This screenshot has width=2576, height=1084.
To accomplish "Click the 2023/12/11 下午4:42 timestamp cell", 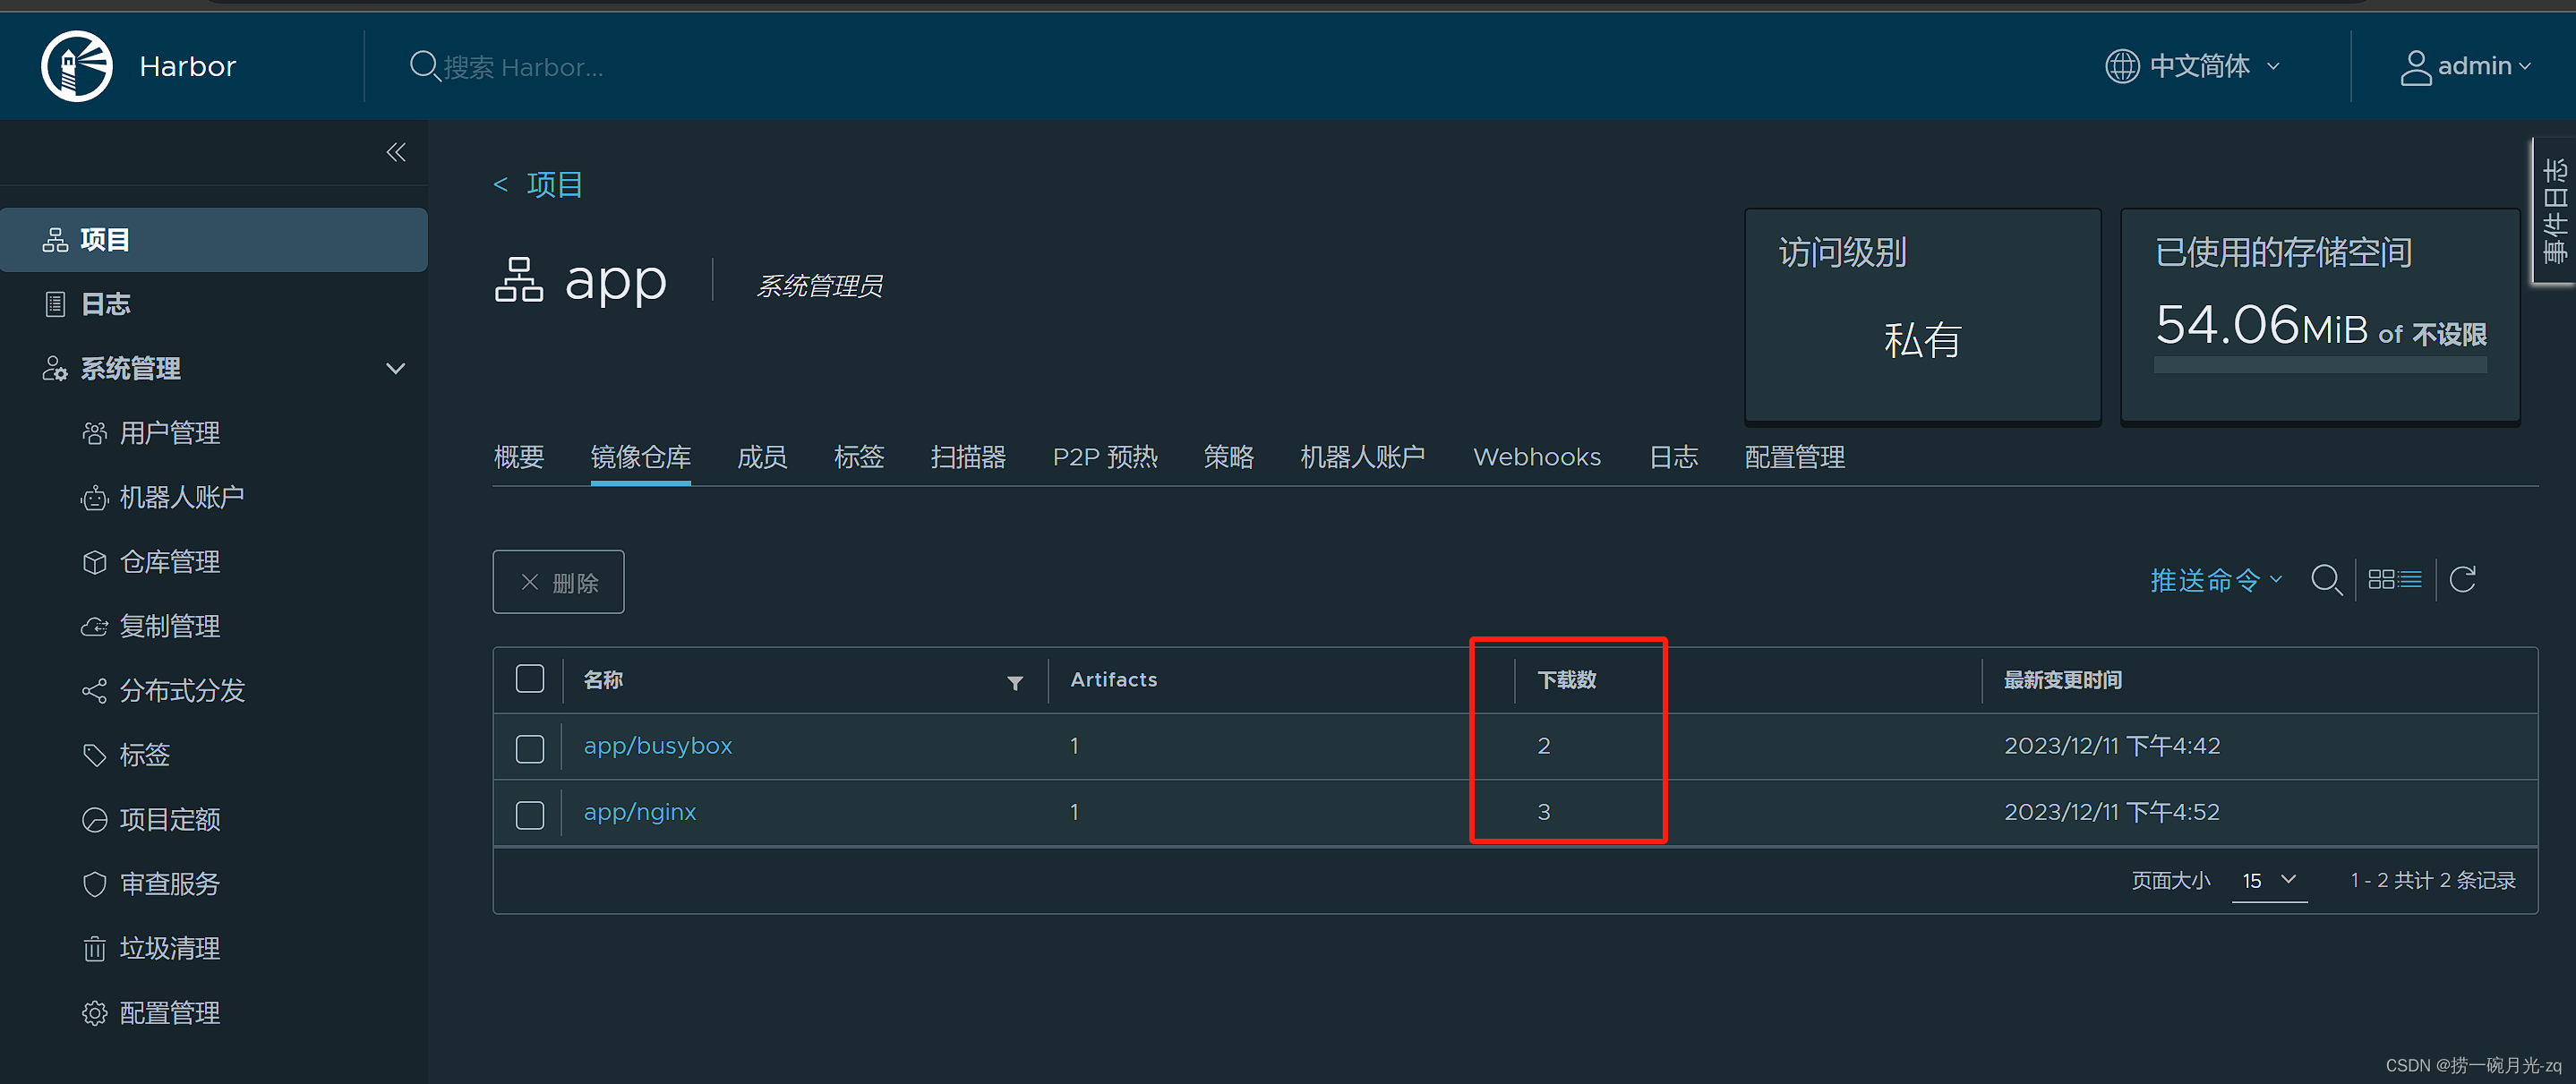I will click(2112, 746).
